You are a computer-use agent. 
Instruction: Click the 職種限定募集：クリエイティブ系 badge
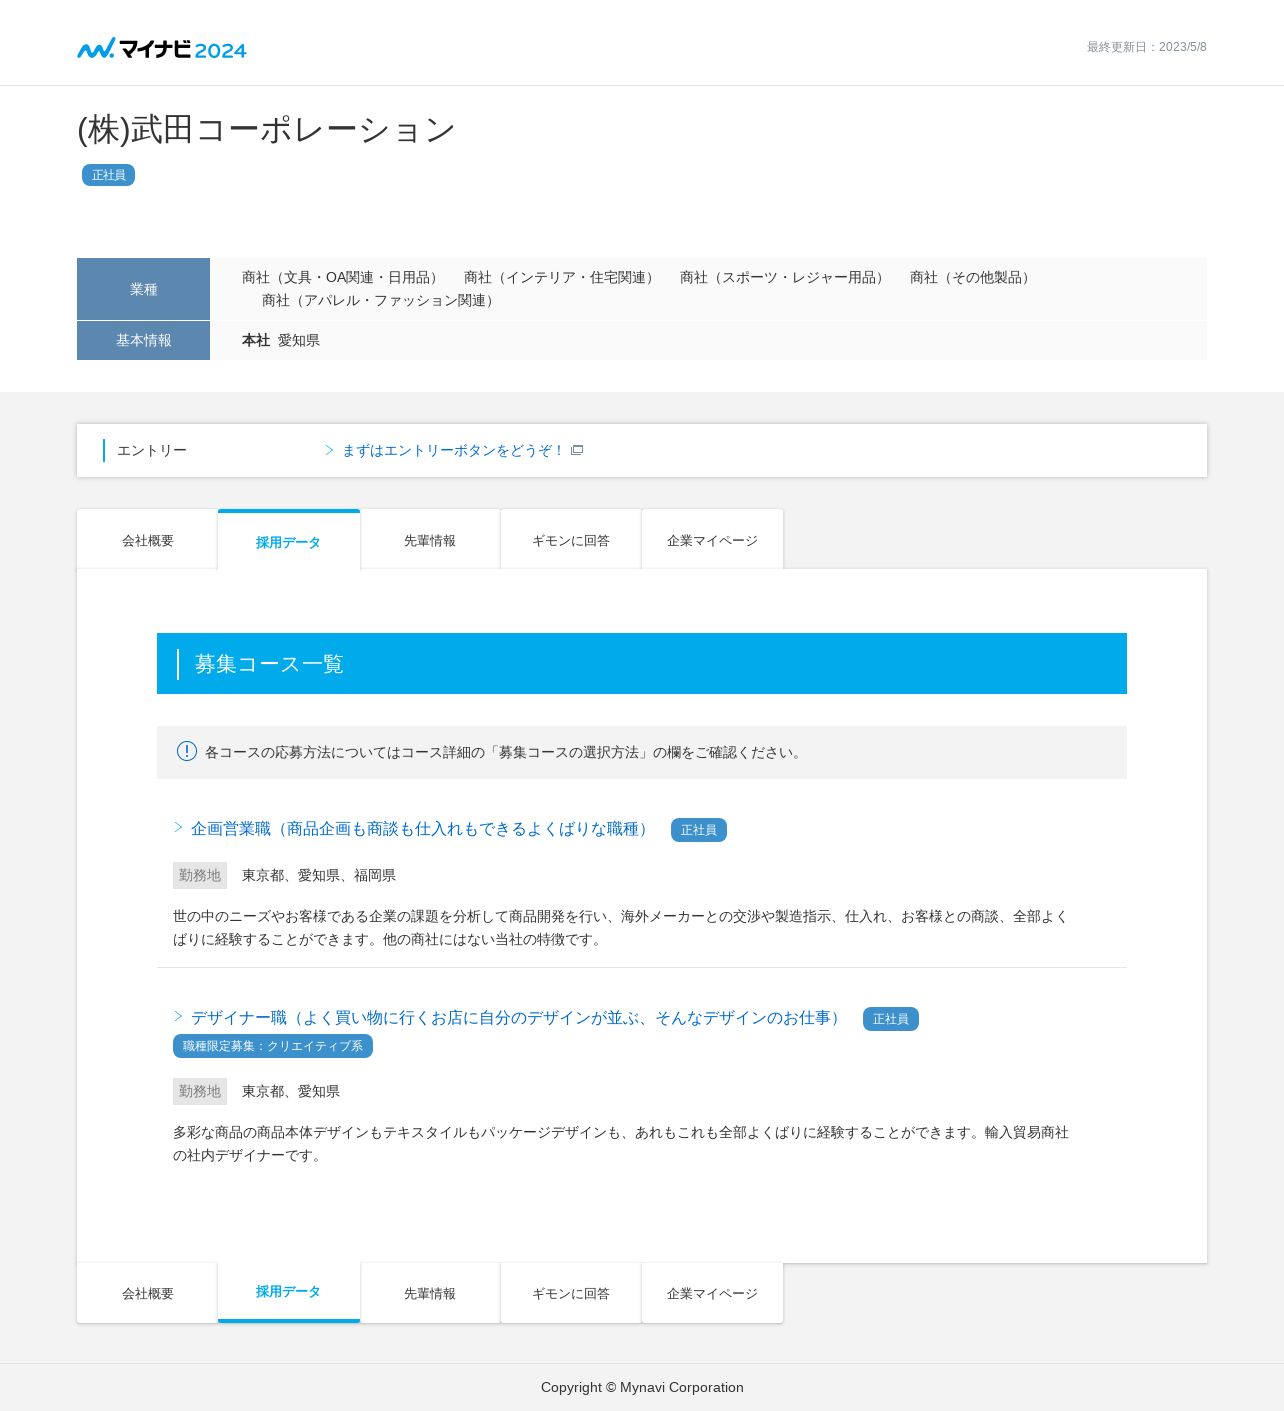273,1046
